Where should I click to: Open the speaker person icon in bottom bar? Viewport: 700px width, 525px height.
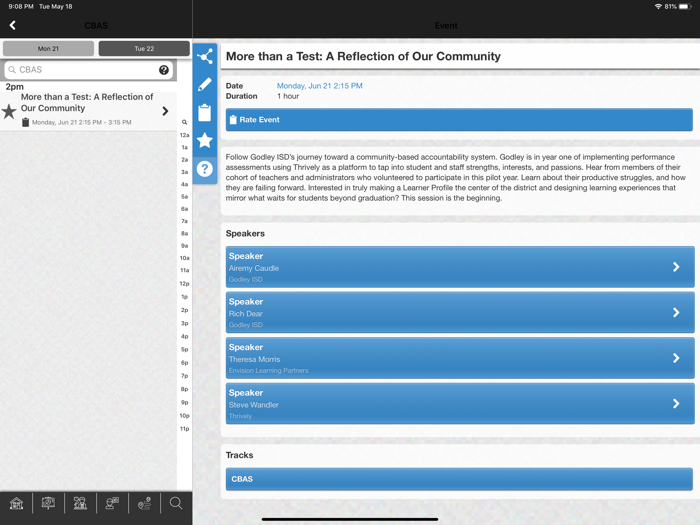click(112, 504)
